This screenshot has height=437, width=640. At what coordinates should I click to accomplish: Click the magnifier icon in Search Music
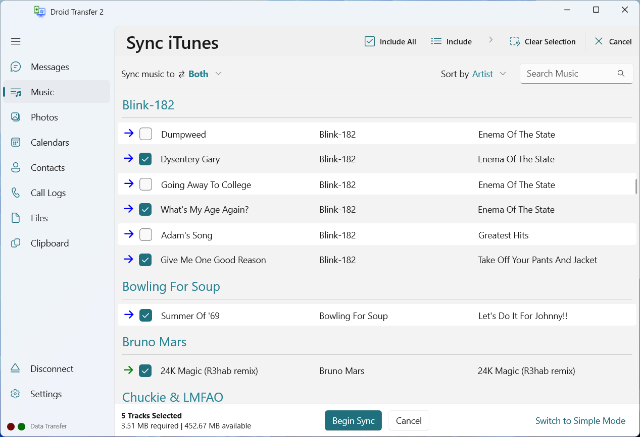[x=621, y=73]
